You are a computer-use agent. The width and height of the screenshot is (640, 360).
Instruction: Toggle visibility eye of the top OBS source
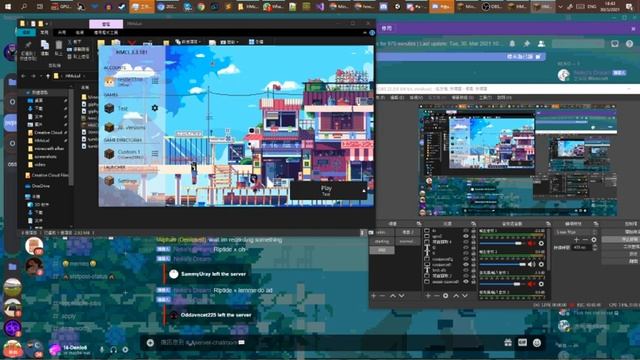point(466,231)
